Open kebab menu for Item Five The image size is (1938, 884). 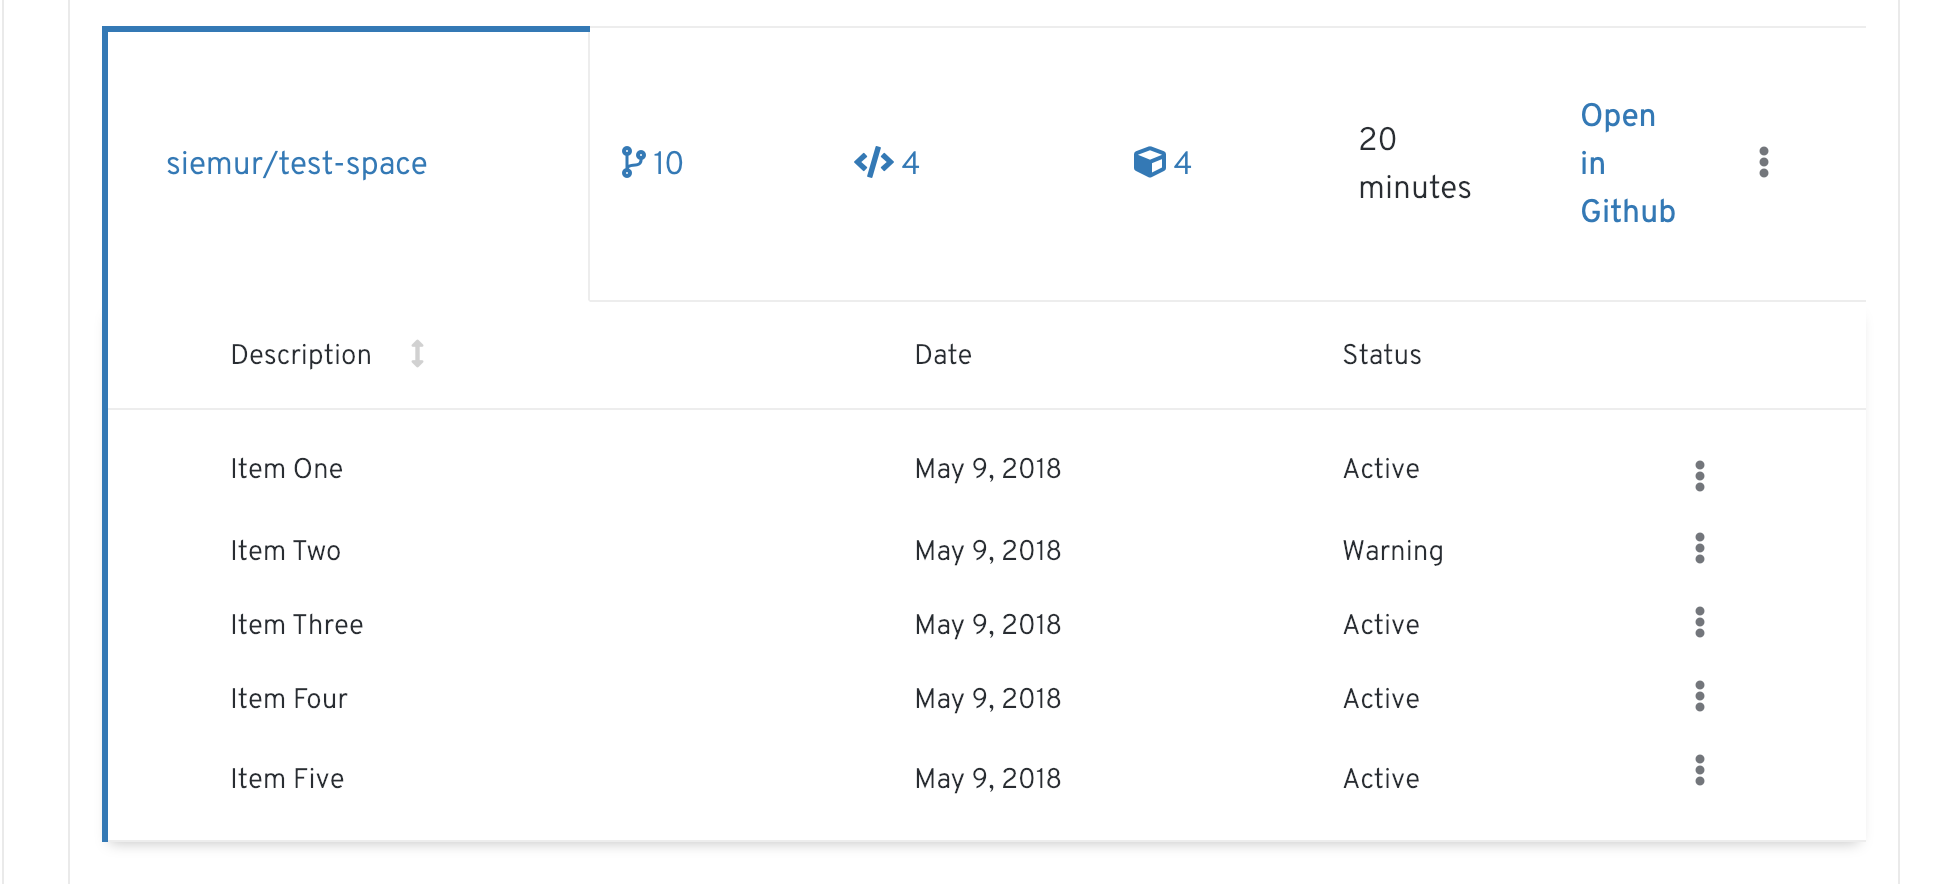(x=1699, y=770)
